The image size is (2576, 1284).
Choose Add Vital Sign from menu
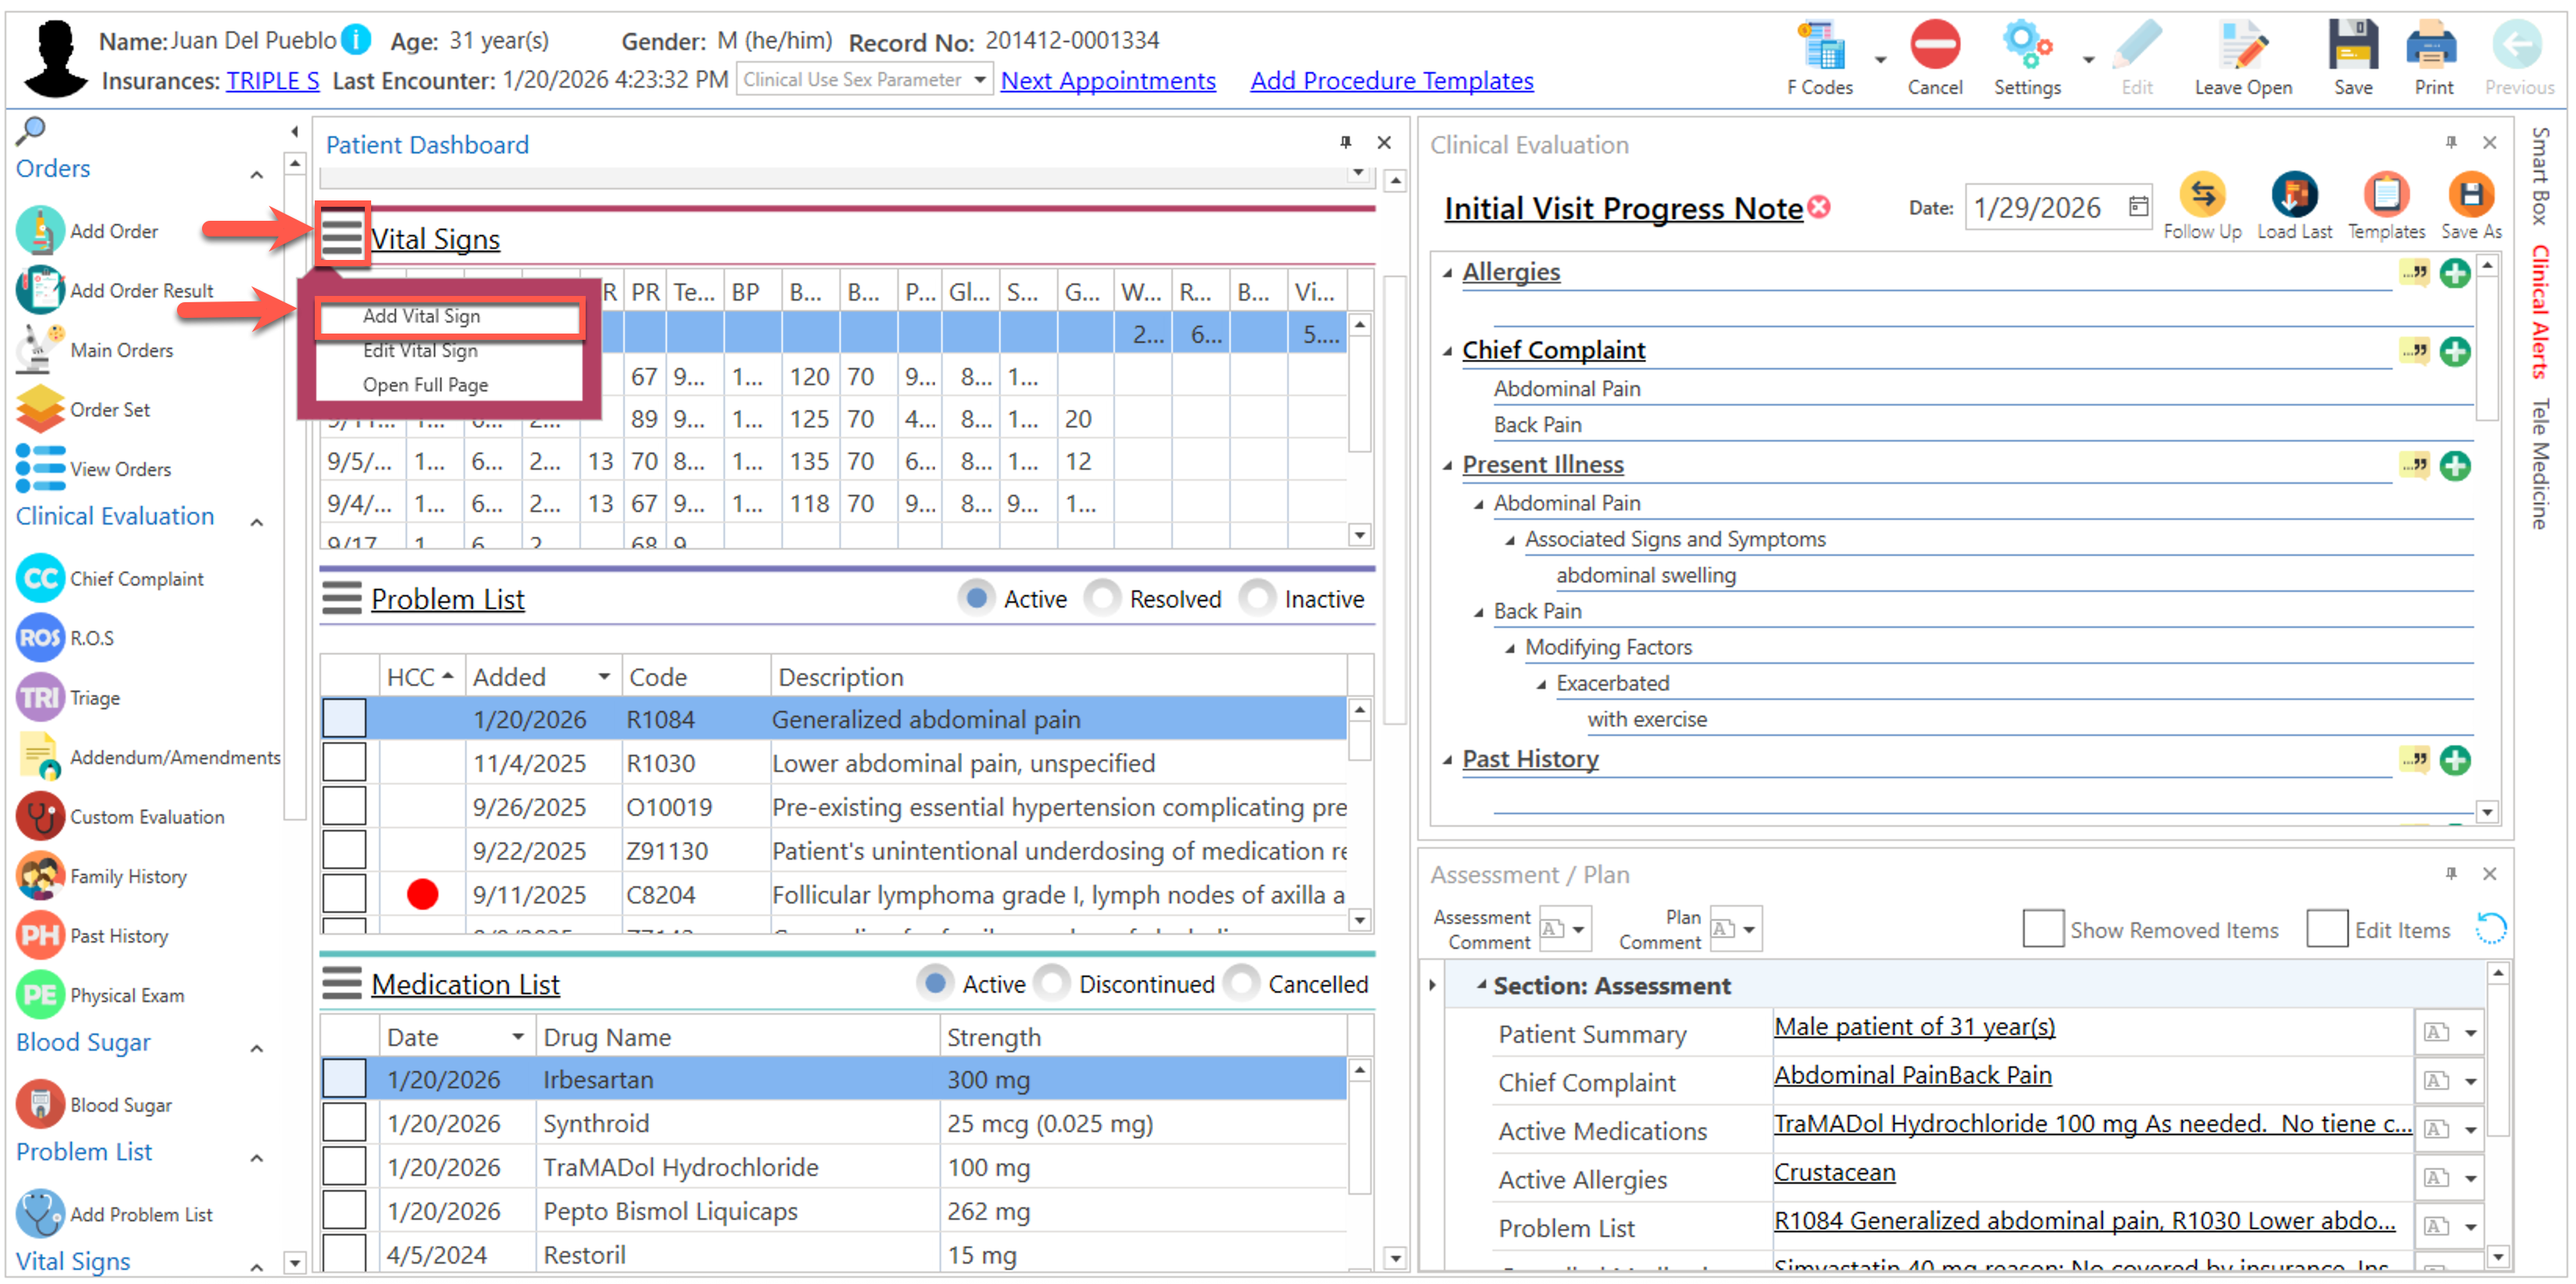coord(421,316)
